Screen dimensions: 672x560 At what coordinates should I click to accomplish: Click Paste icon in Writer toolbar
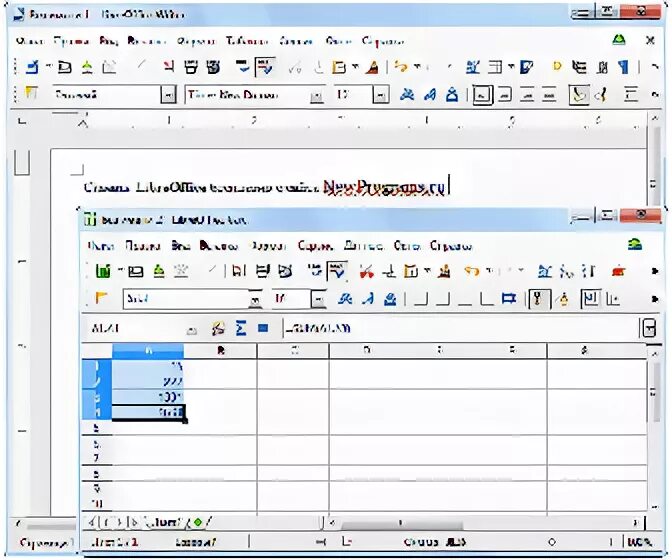coord(339,67)
